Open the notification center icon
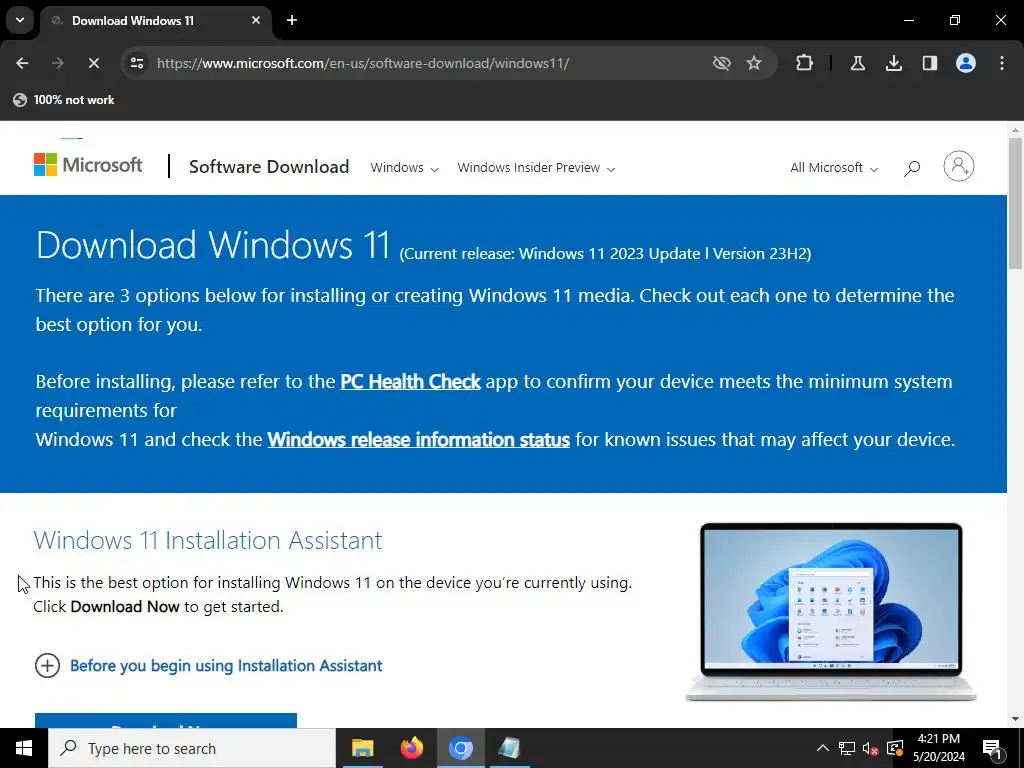Viewport: 1024px width, 768px height. [x=992, y=748]
